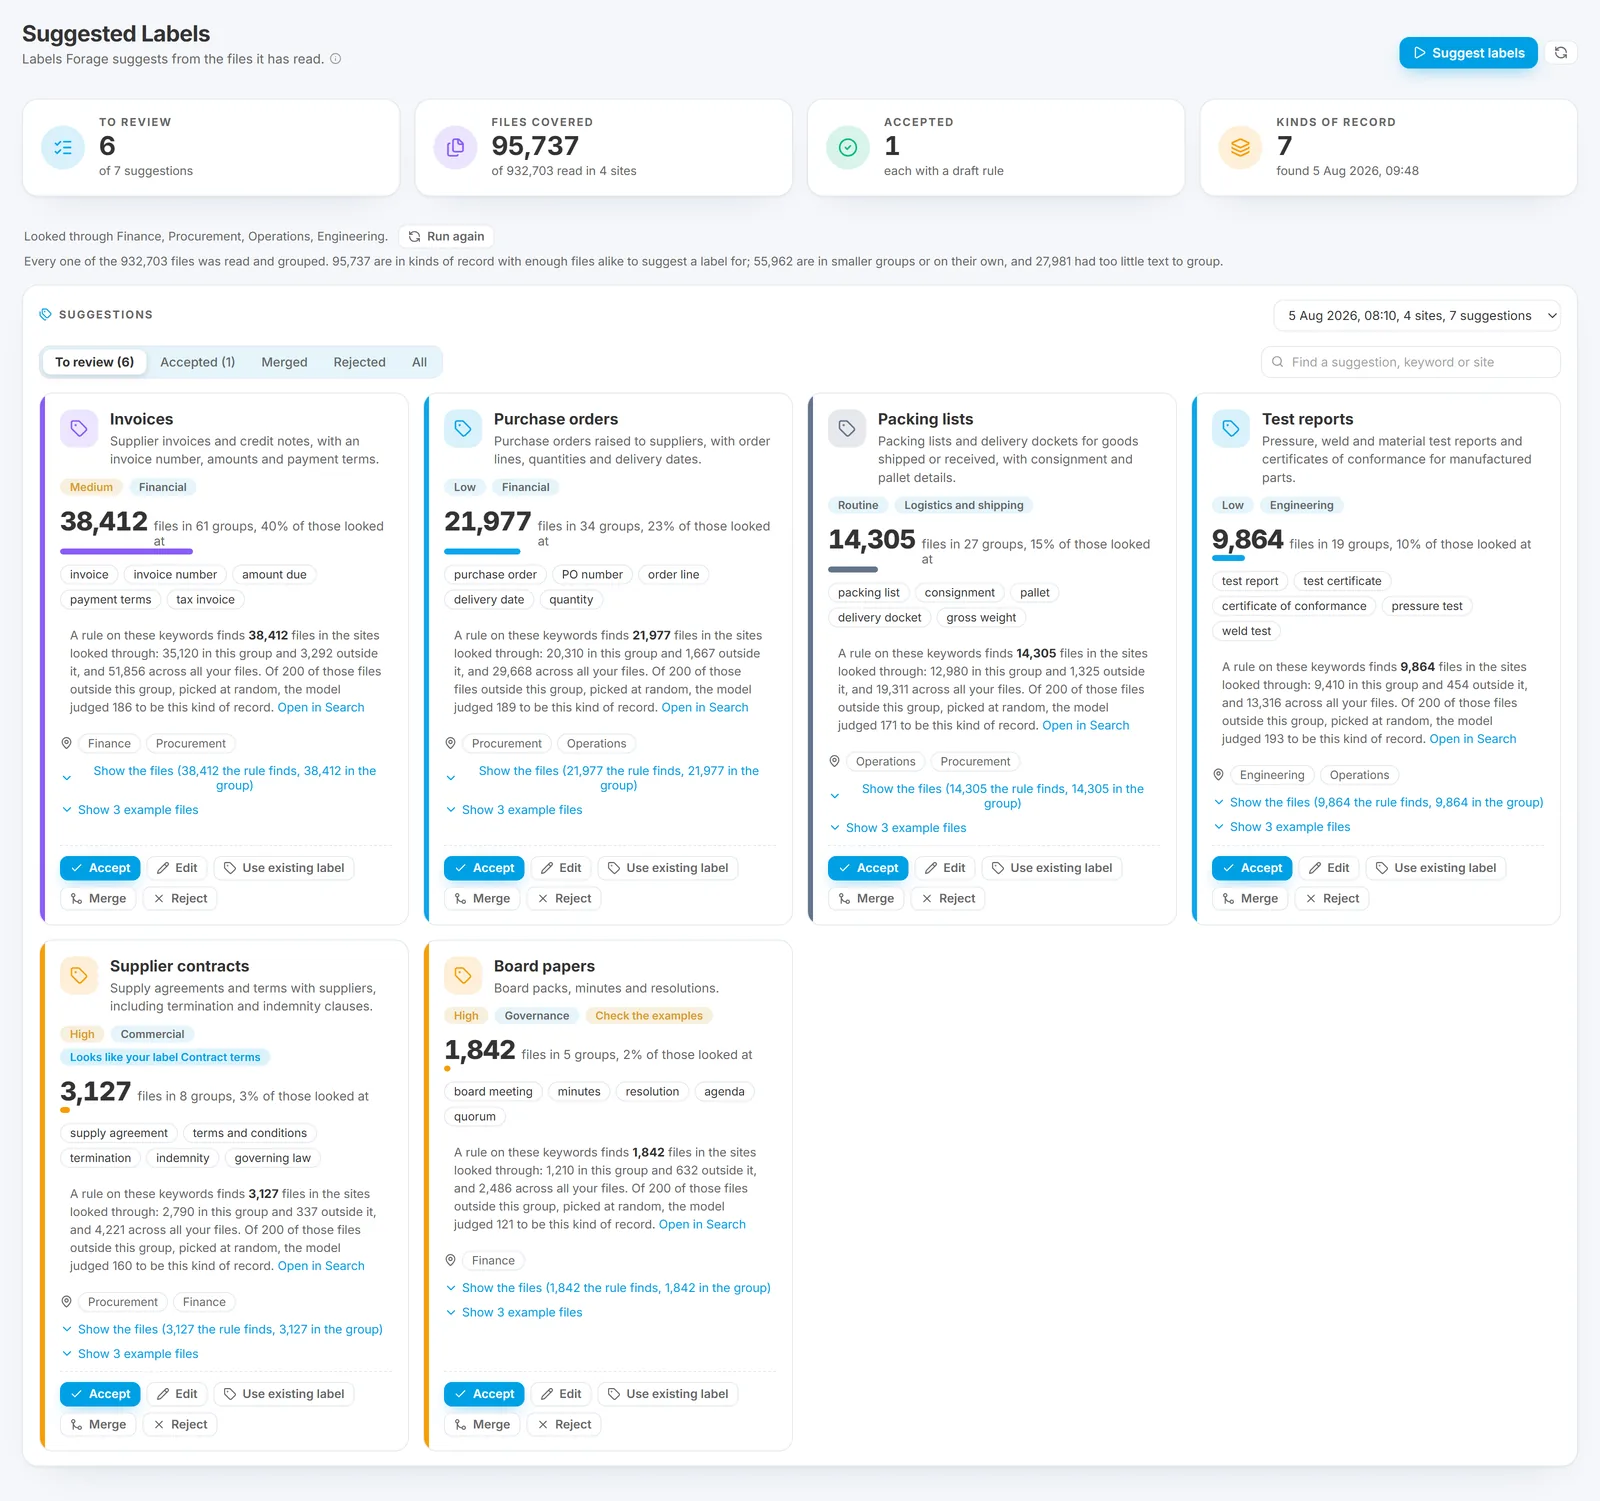The height and width of the screenshot is (1501, 1600).
Task: Open the run selector dropdown dated 5 Aug 2026
Action: pos(1417,316)
